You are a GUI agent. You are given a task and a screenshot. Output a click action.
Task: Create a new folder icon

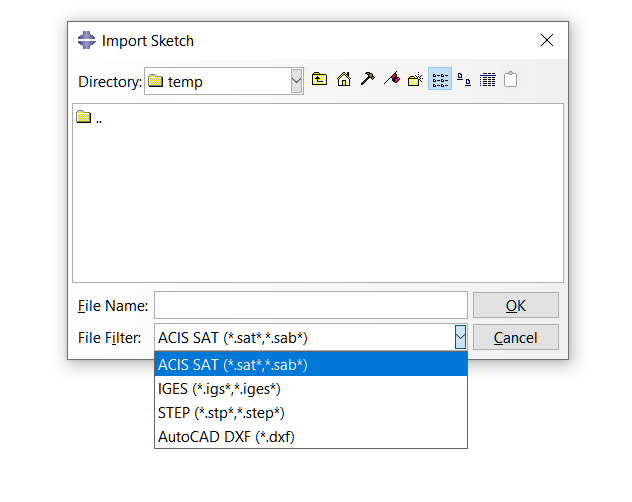[415, 79]
